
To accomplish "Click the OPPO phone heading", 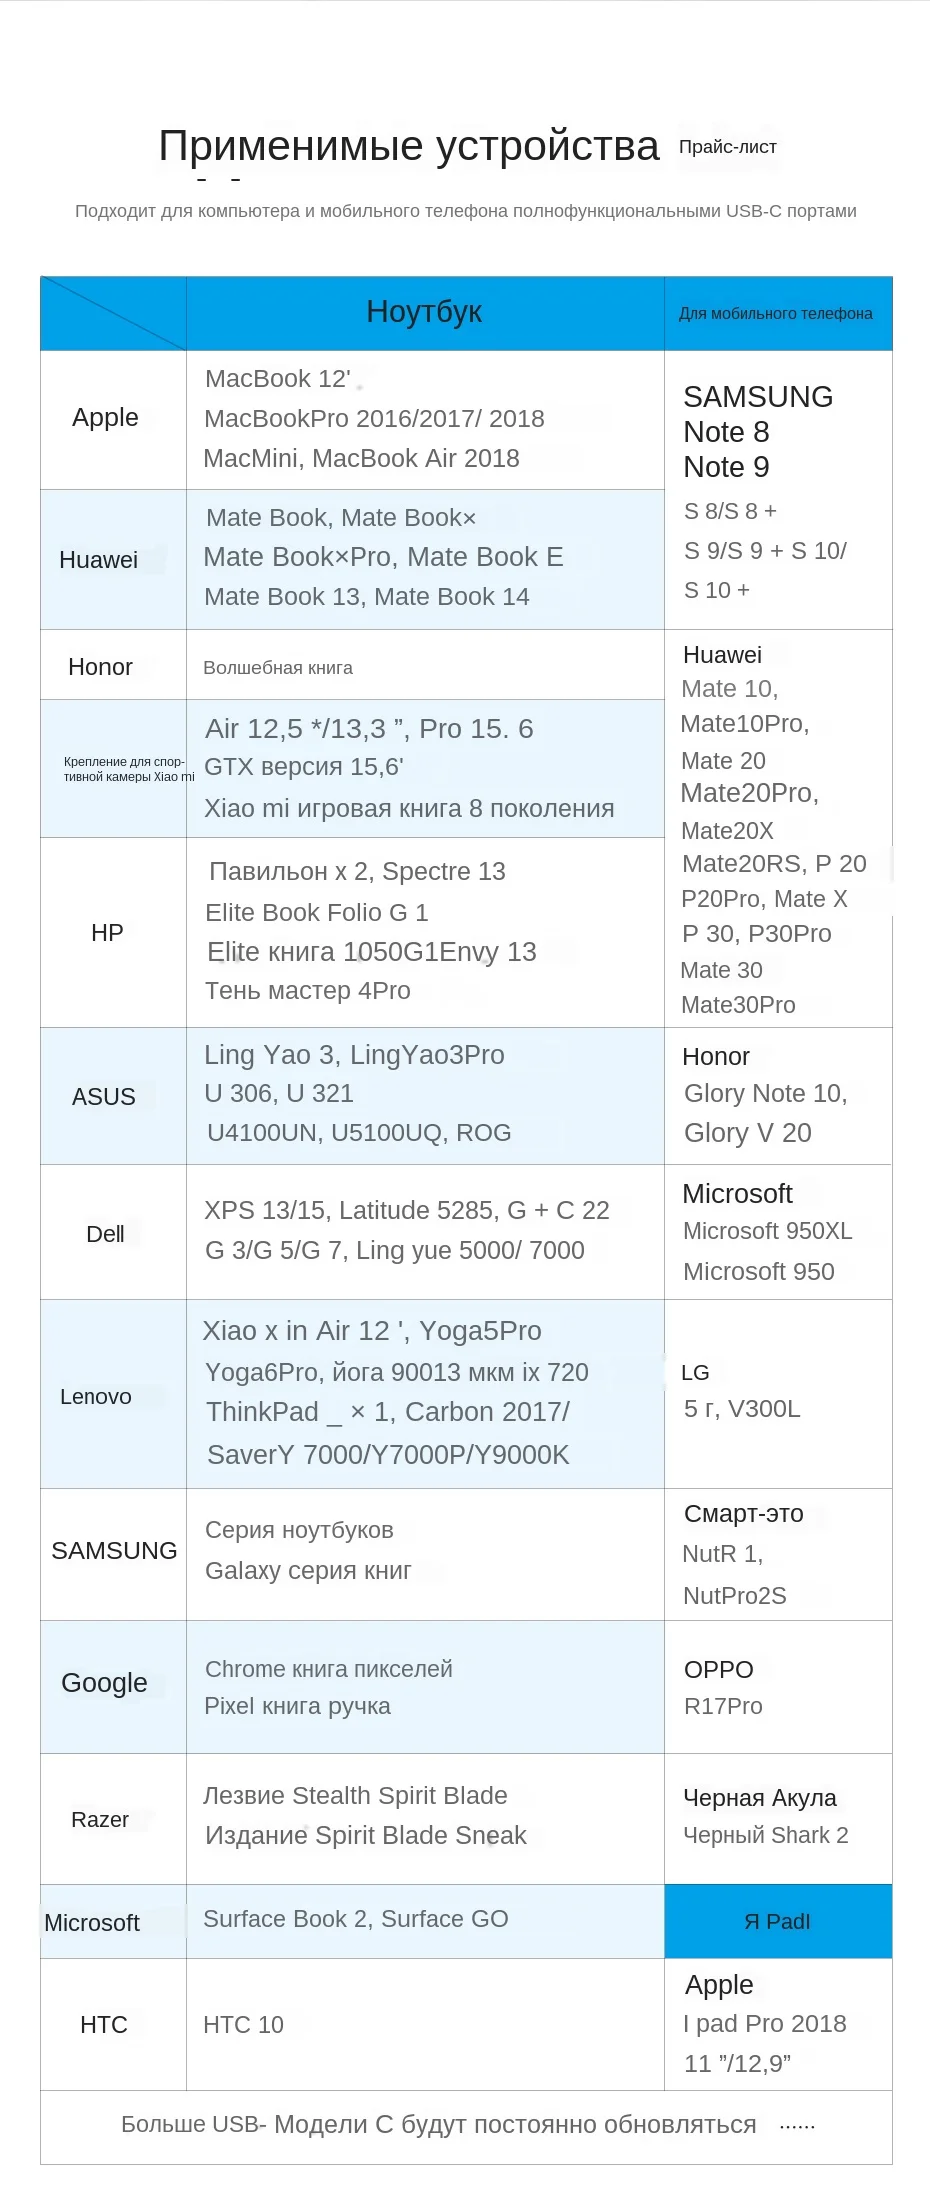I will [718, 1669].
